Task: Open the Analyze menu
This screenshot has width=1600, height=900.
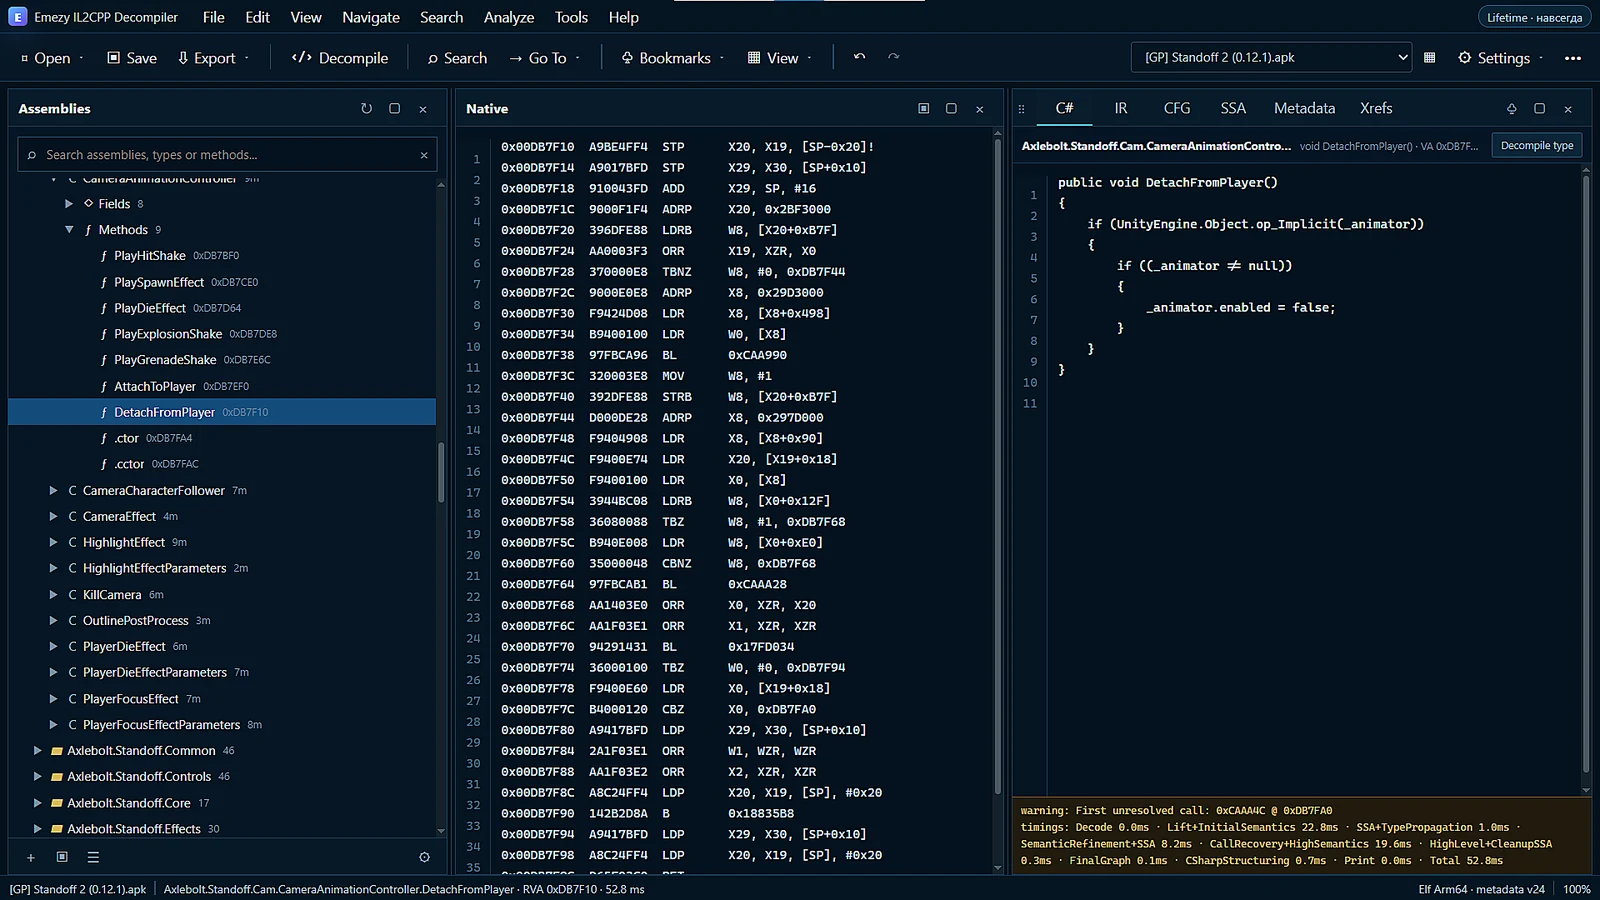Action: pyautogui.click(x=509, y=17)
